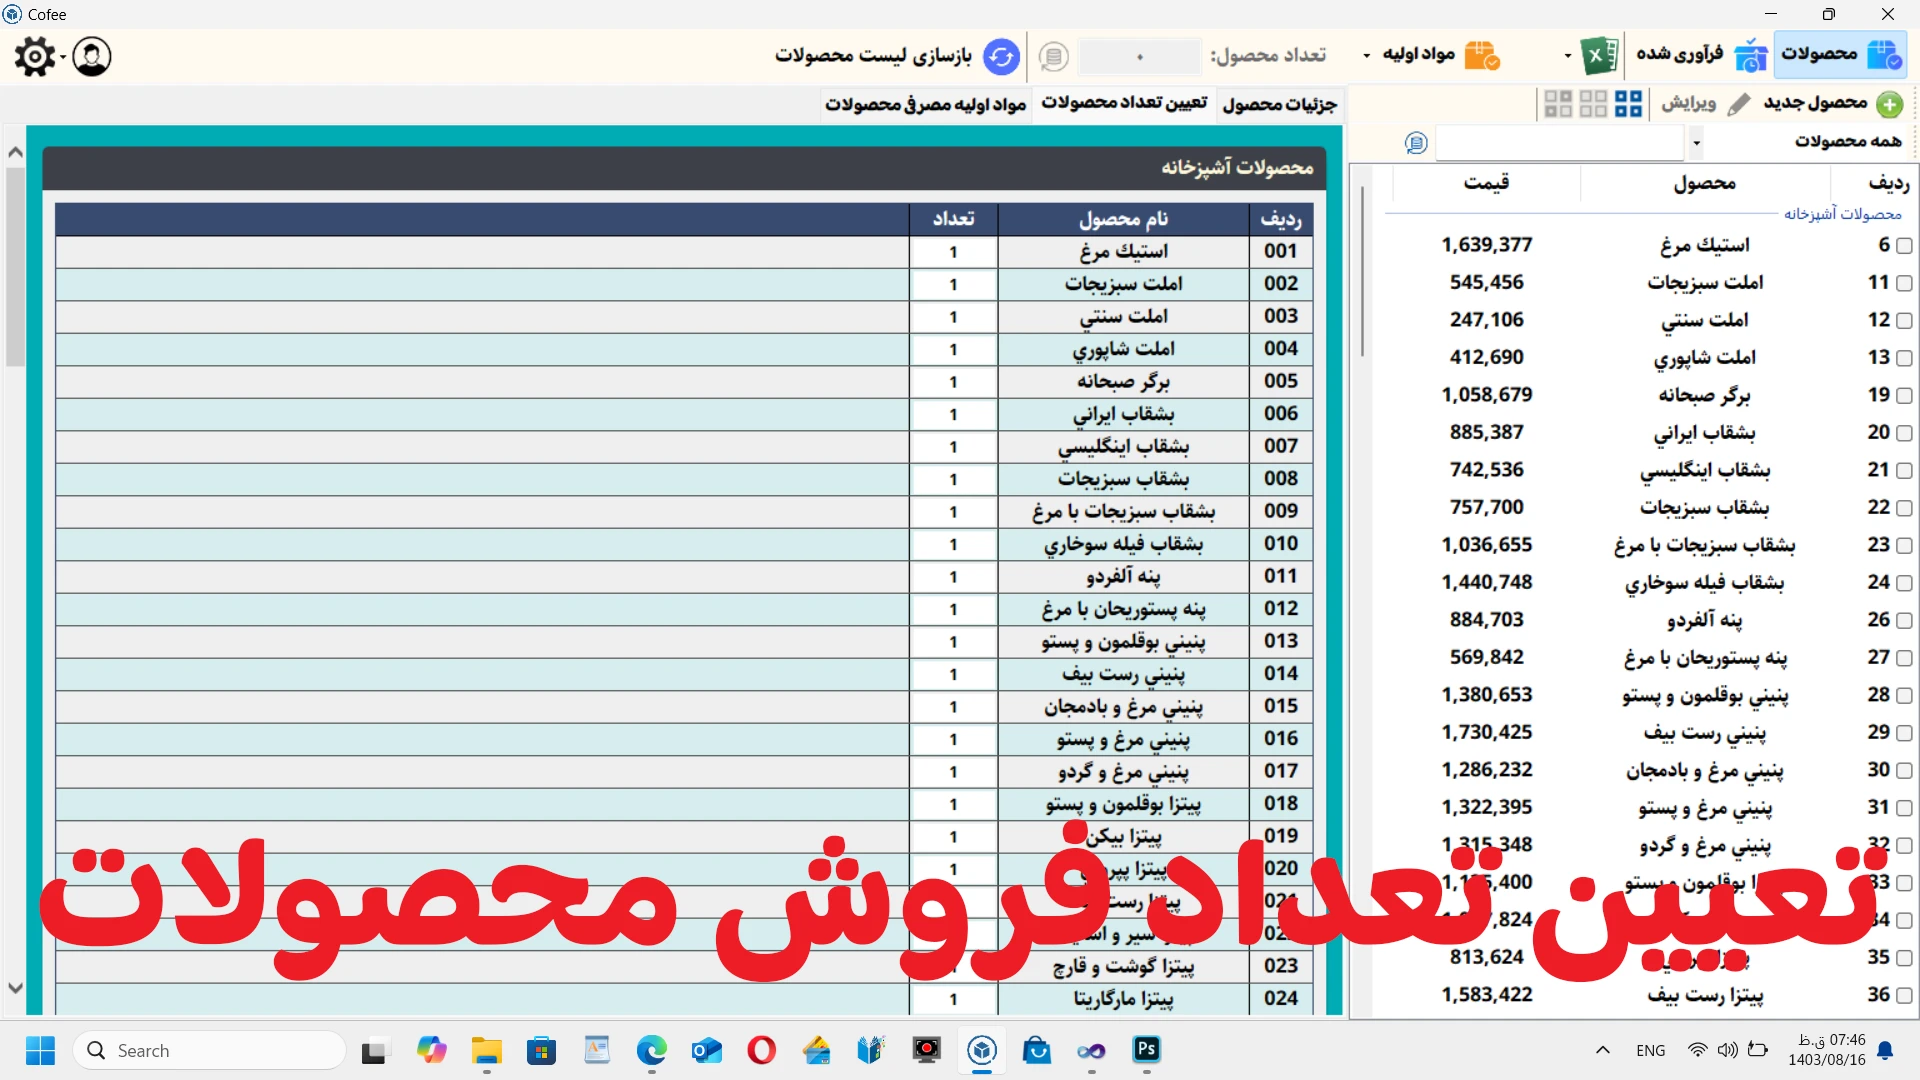Select پنه آلفردو in right product list
Screen dimensions: 1920x1080
coord(1705,620)
